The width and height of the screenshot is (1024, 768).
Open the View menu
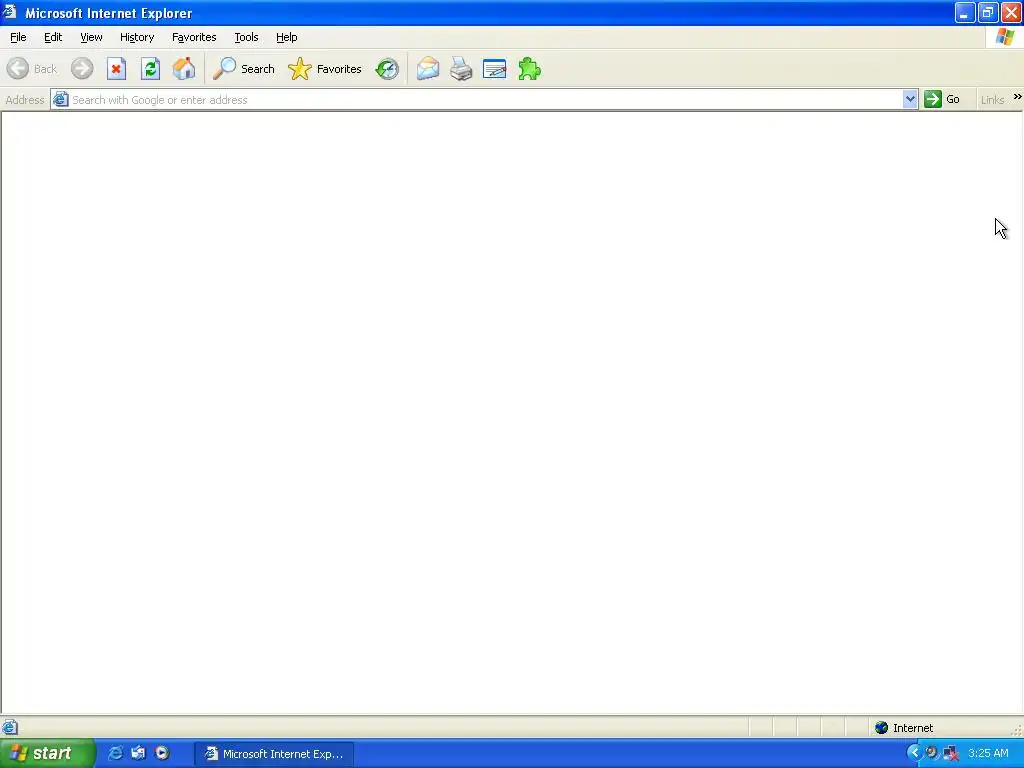91,37
